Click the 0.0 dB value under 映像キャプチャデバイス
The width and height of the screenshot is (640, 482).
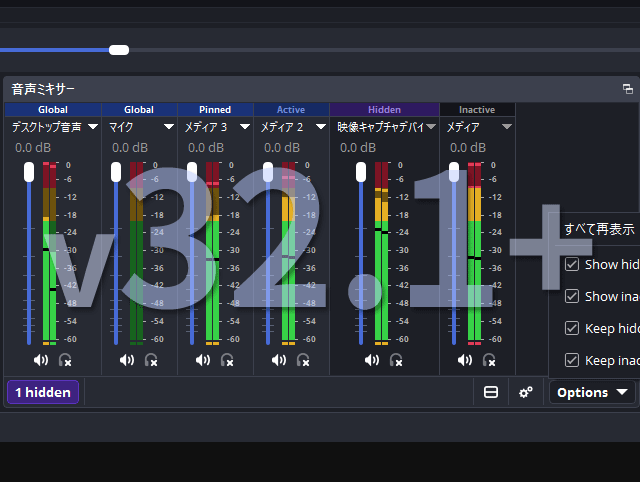pos(358,147)
